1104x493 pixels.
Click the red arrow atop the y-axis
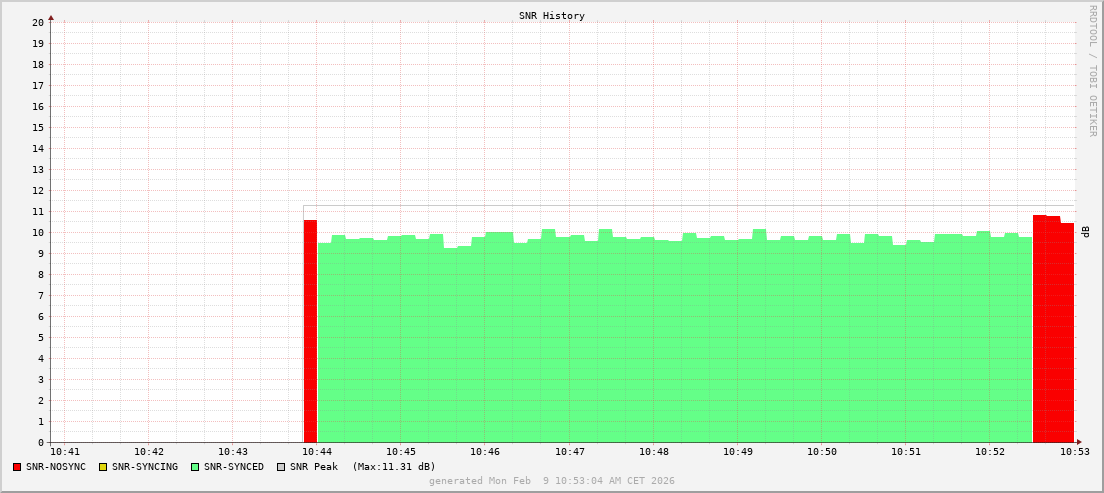click(x=51, y=17)
